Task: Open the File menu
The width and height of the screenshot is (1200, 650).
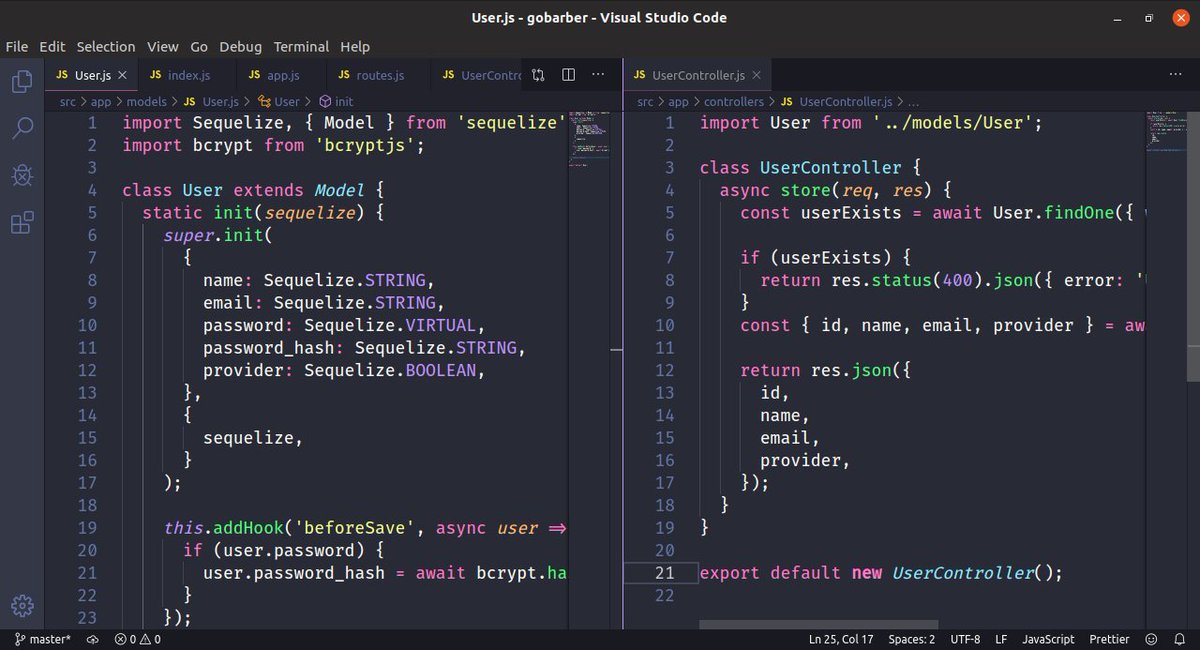Action: 17,46
